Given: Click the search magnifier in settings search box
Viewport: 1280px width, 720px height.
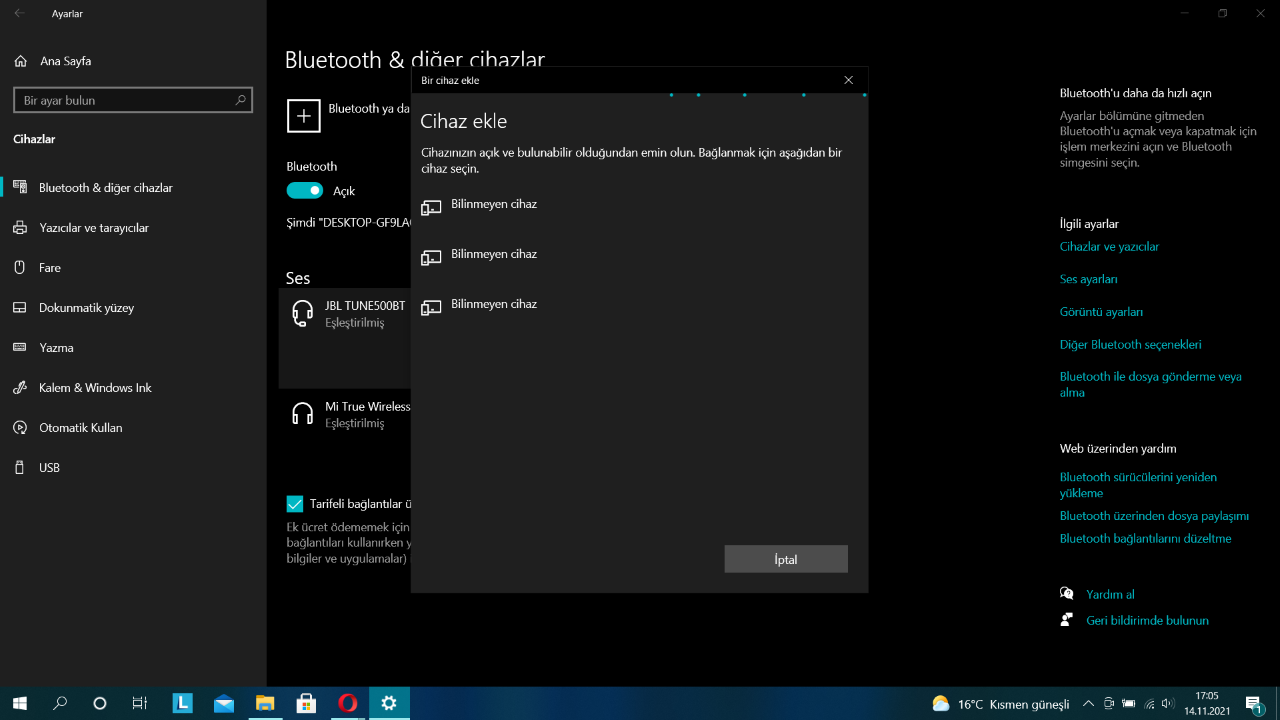Looking at the screenshot, I should click(240, 100).
